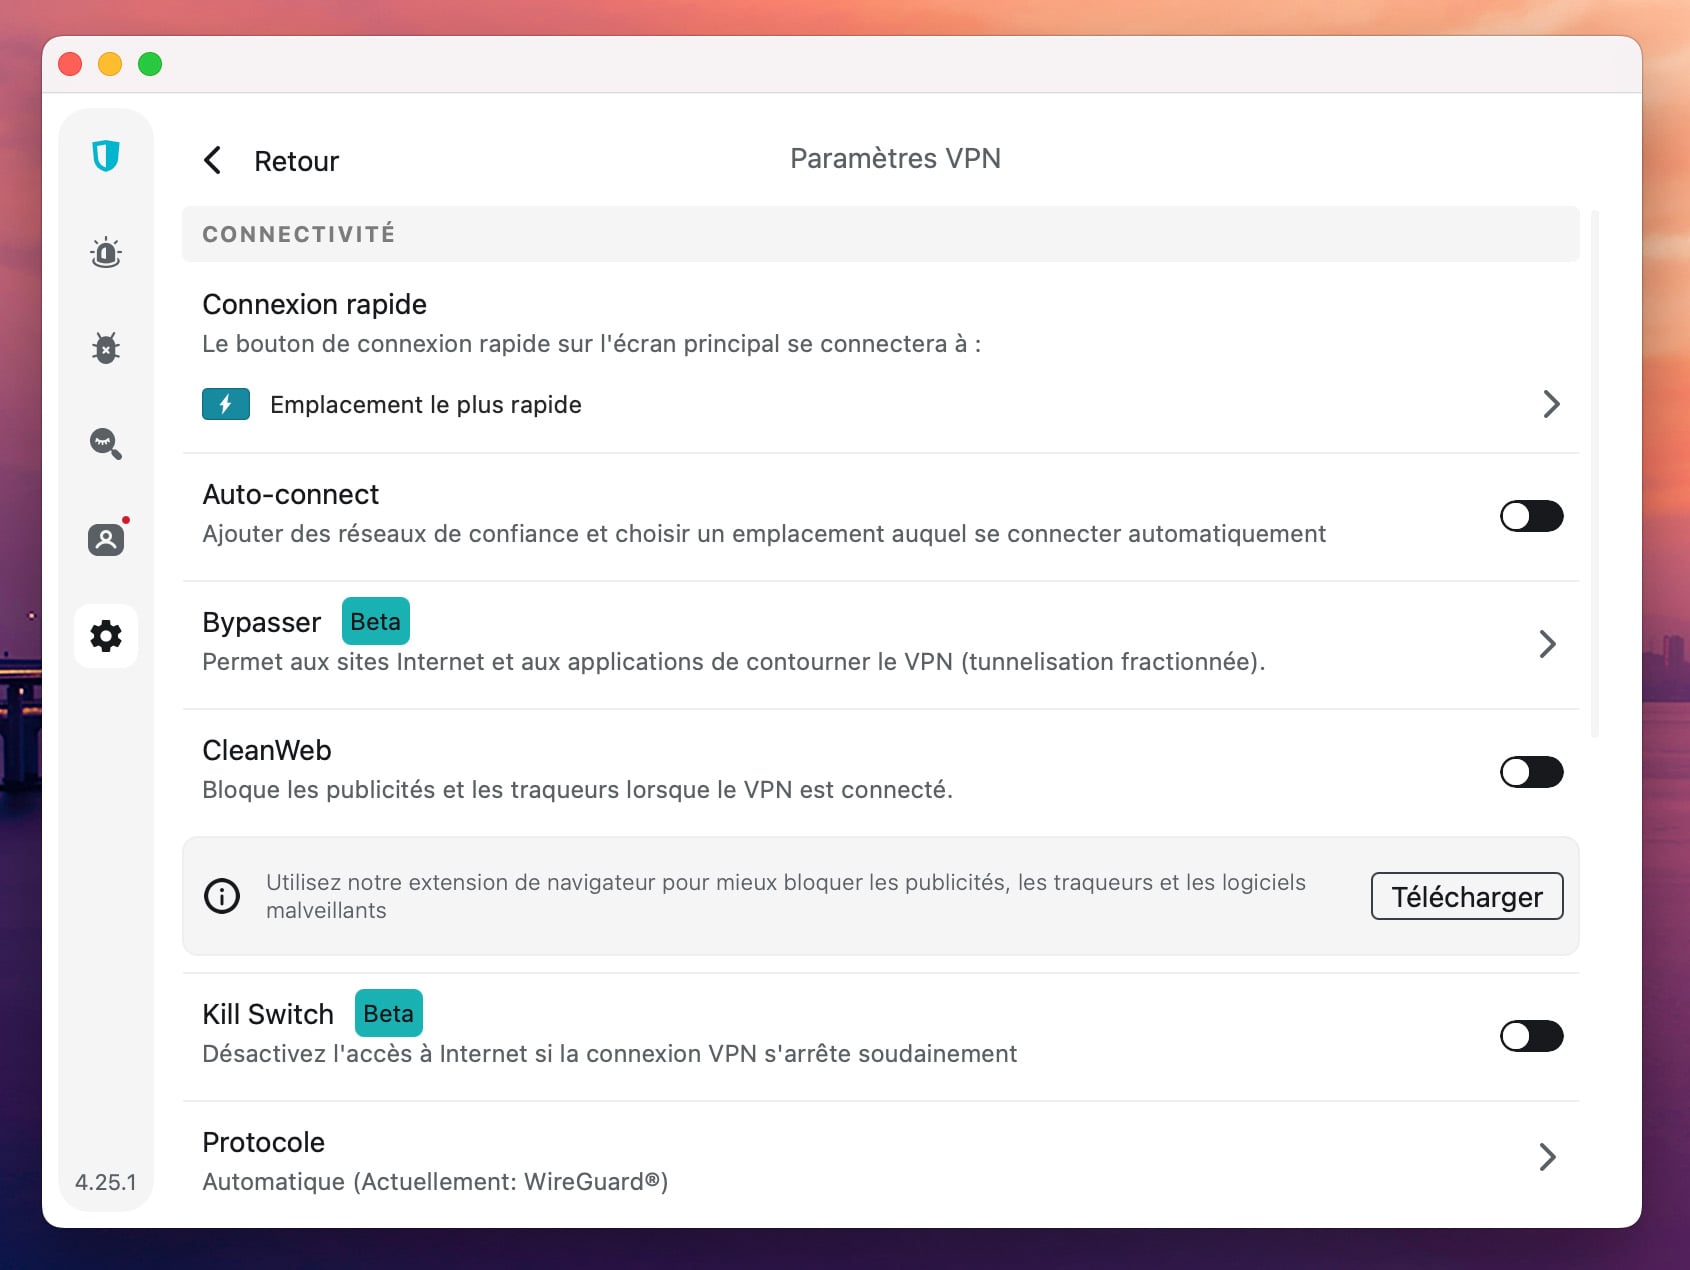1690x1270 pixels.
Task: Click the yellow minimize window button
Action: [110, 64]
